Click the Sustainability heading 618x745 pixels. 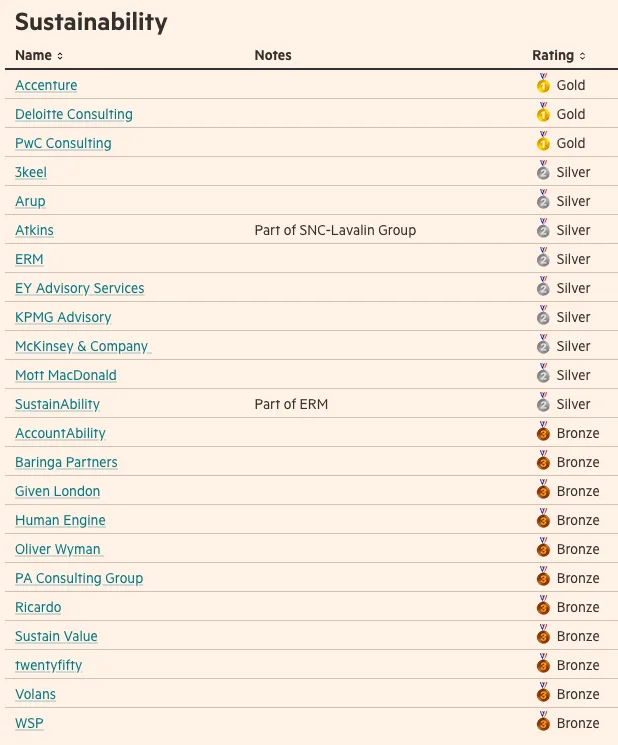[x=91, y=22]
